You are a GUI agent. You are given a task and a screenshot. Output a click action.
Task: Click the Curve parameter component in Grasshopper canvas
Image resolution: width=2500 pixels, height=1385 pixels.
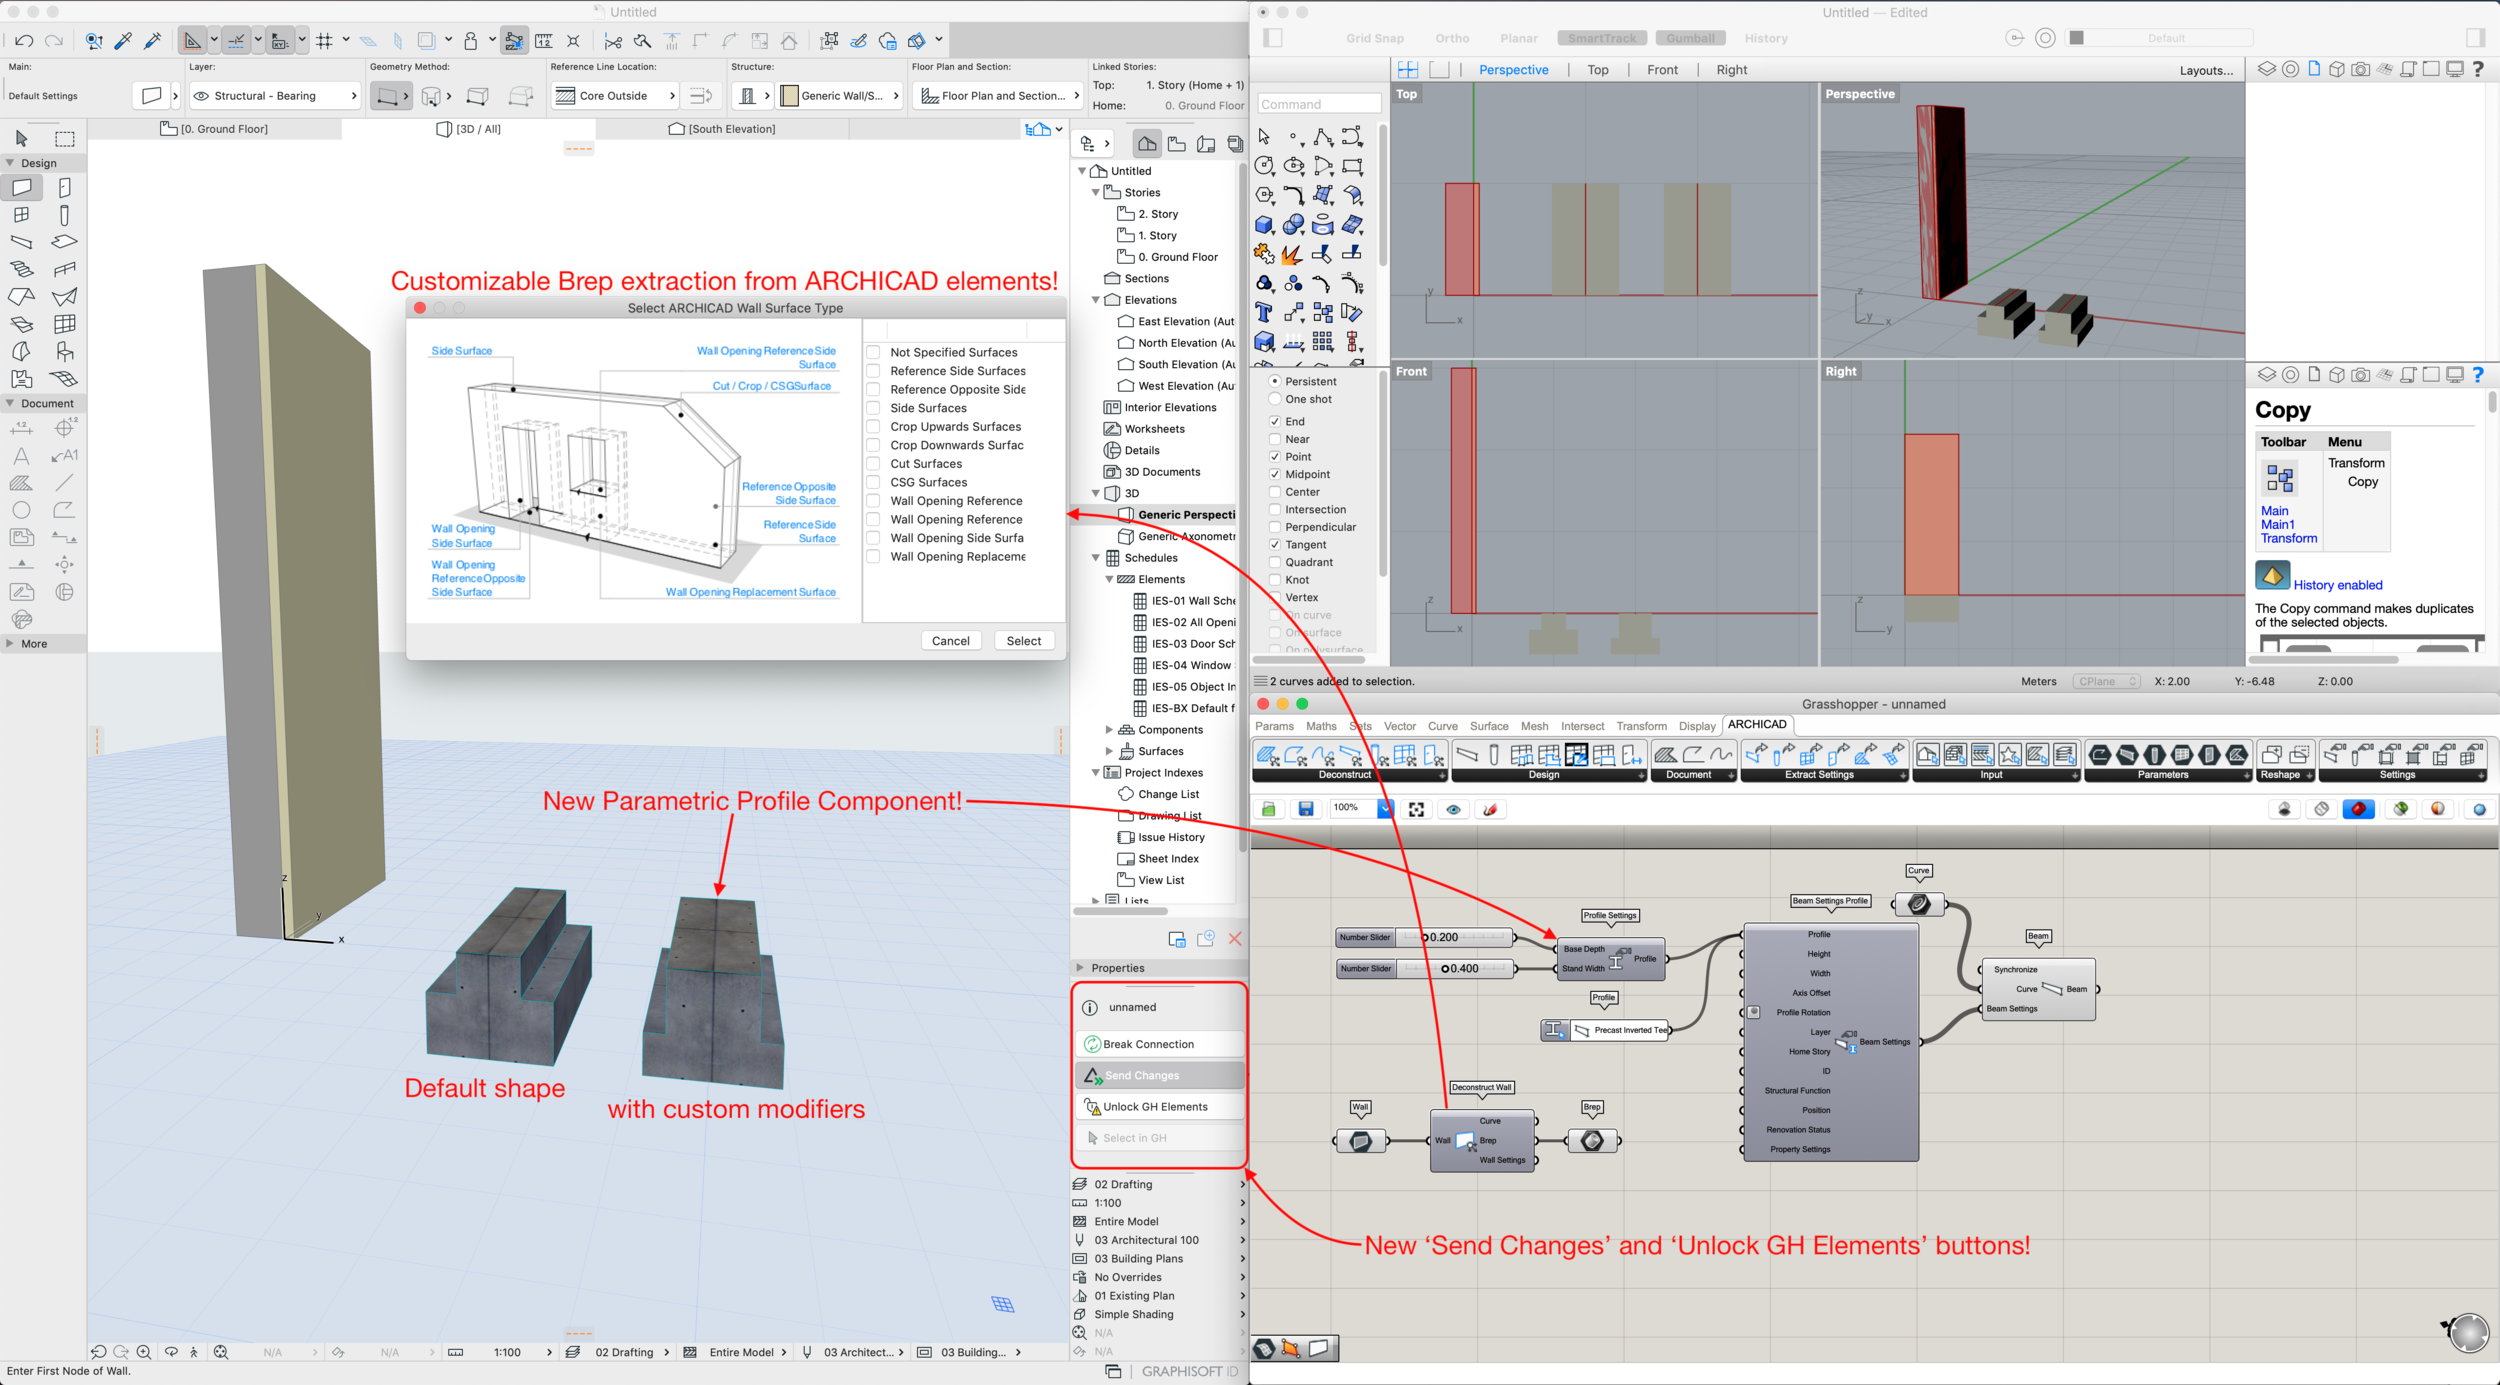point(1919,904)
